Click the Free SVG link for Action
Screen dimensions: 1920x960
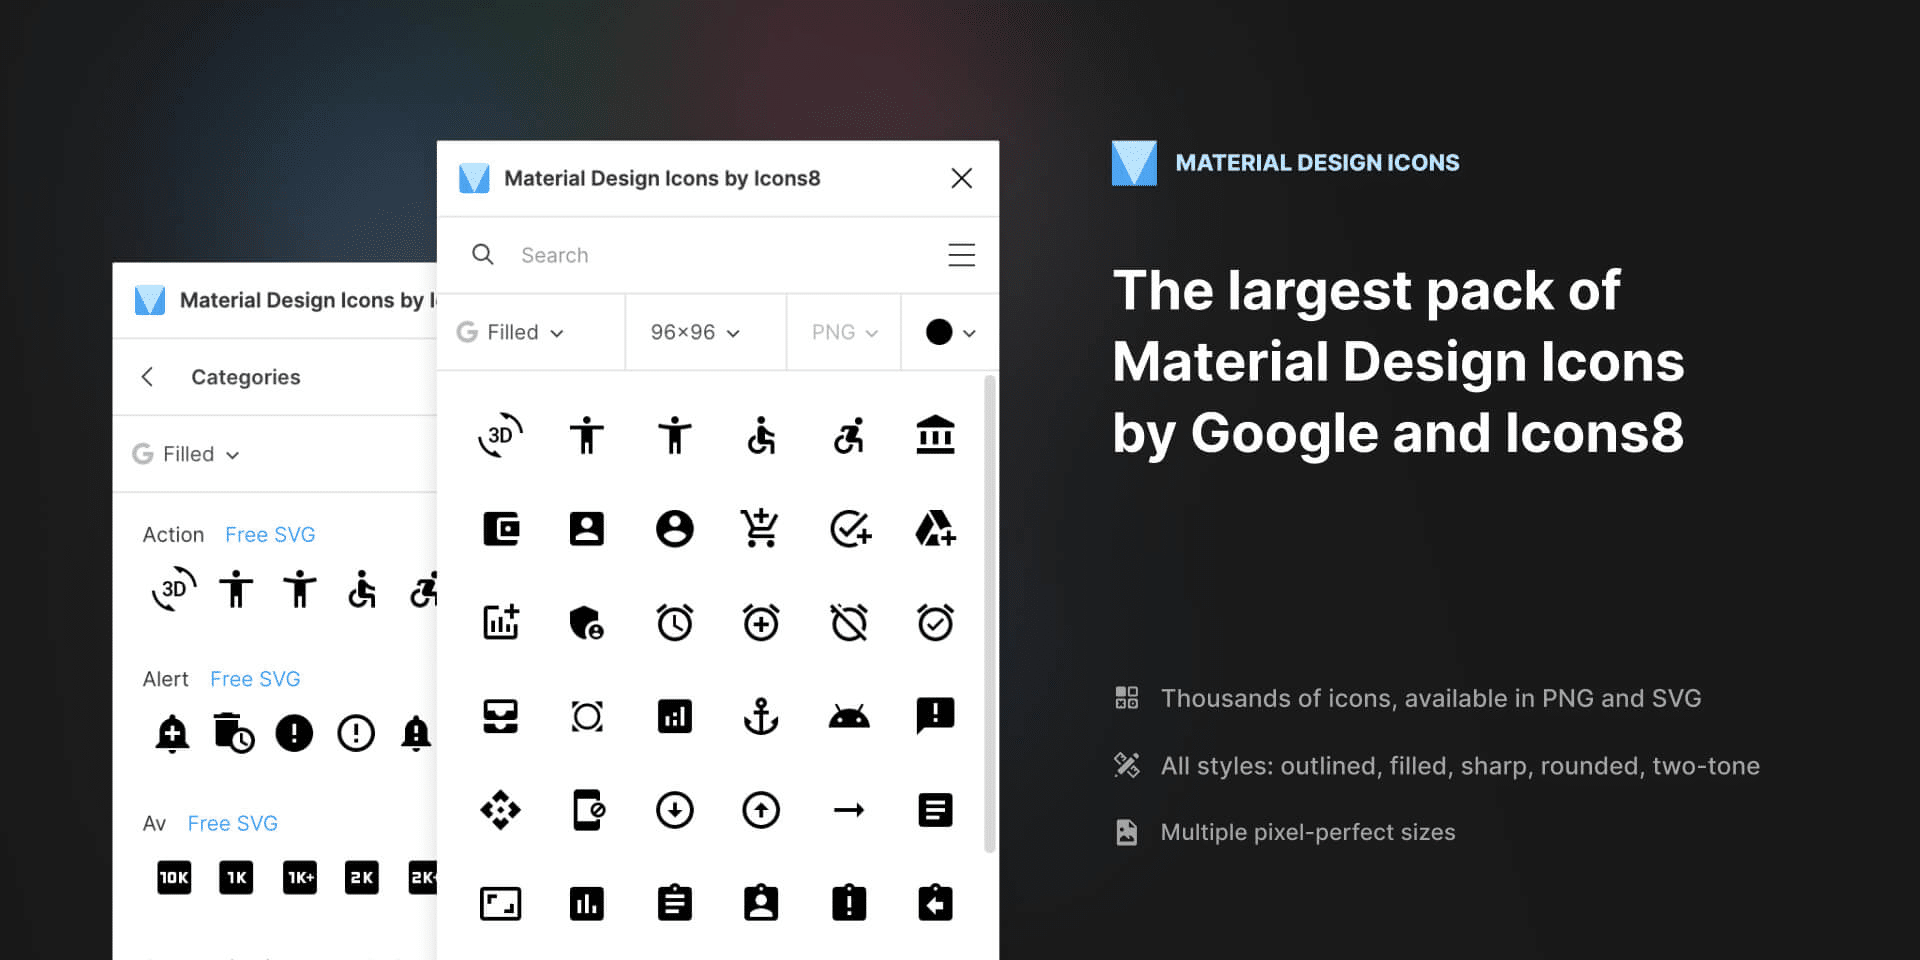click(269, 534)
